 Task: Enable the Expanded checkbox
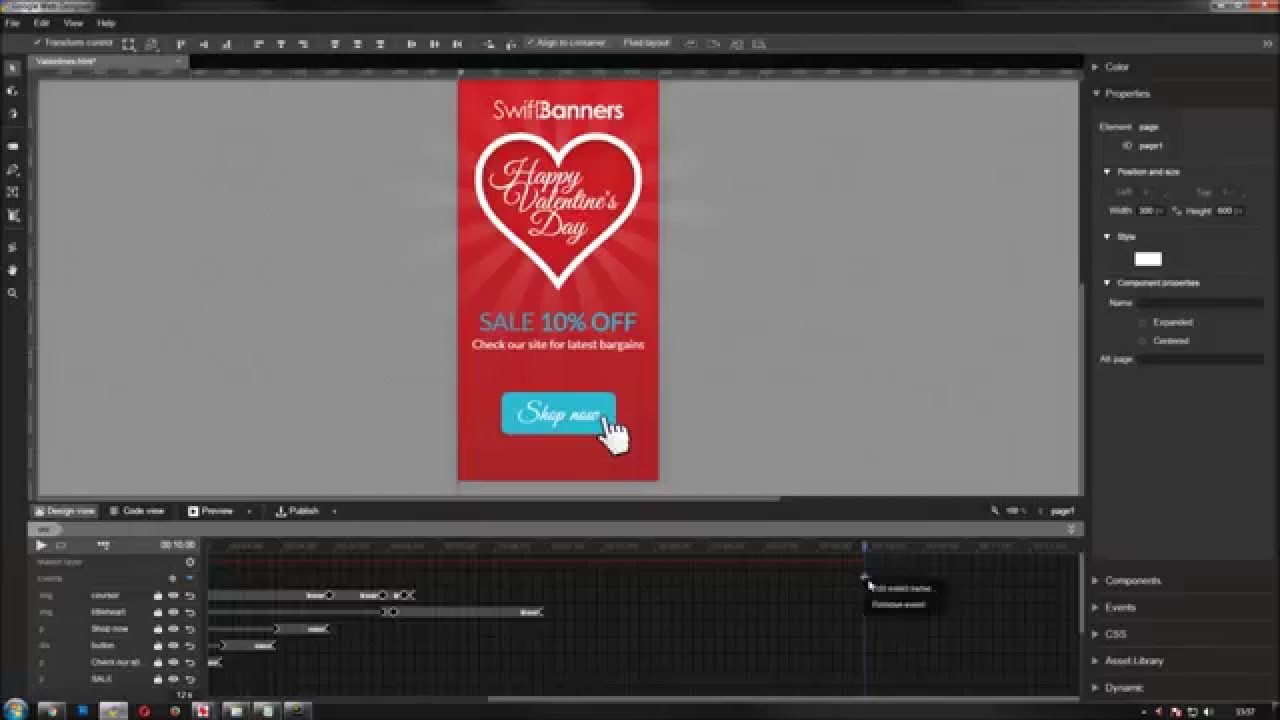click(1143, 323)
